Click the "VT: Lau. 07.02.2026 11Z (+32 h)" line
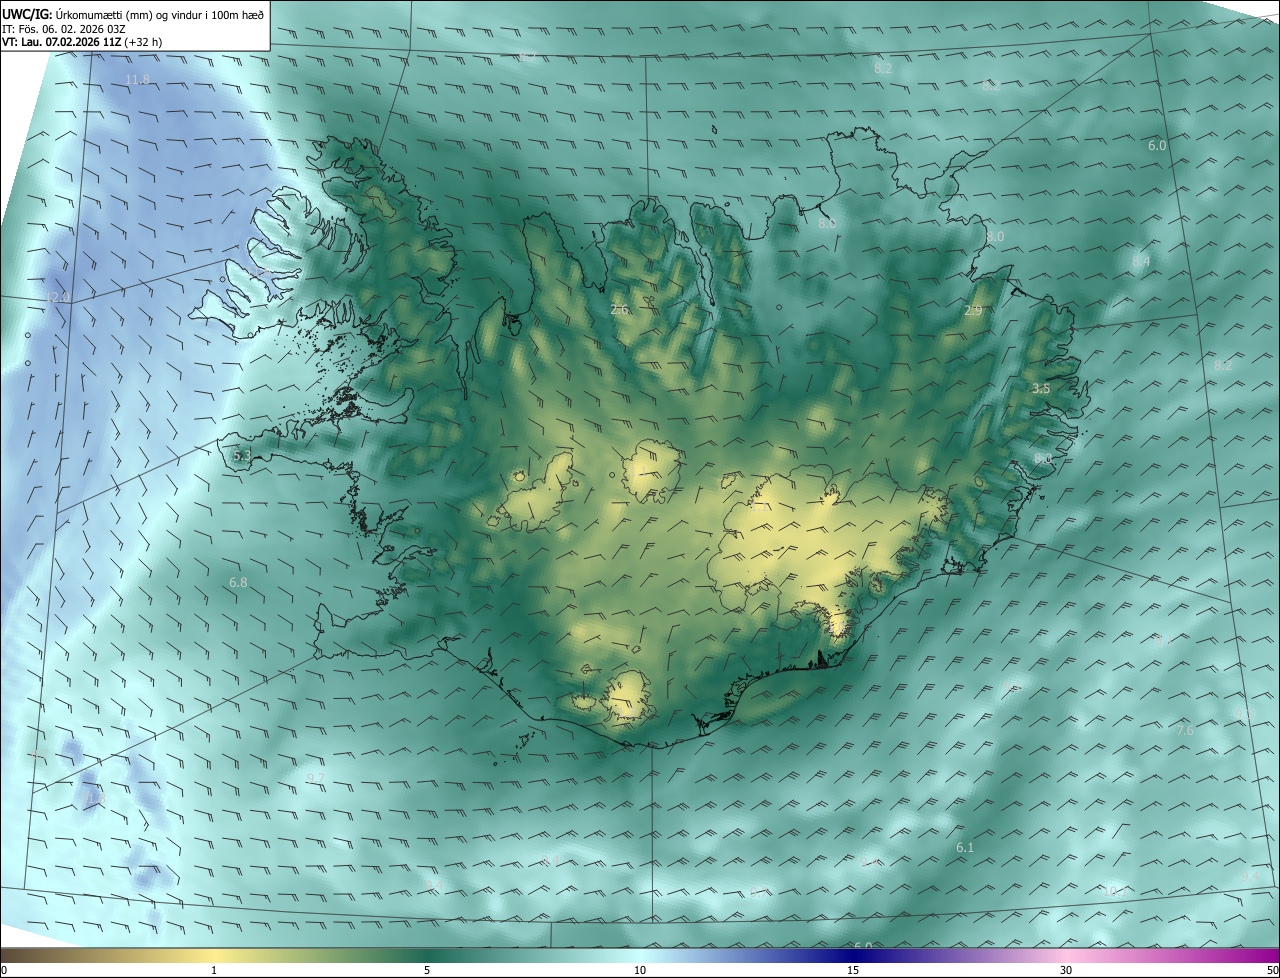Screen dimensions: 1280x978 (x=82, y=43)
